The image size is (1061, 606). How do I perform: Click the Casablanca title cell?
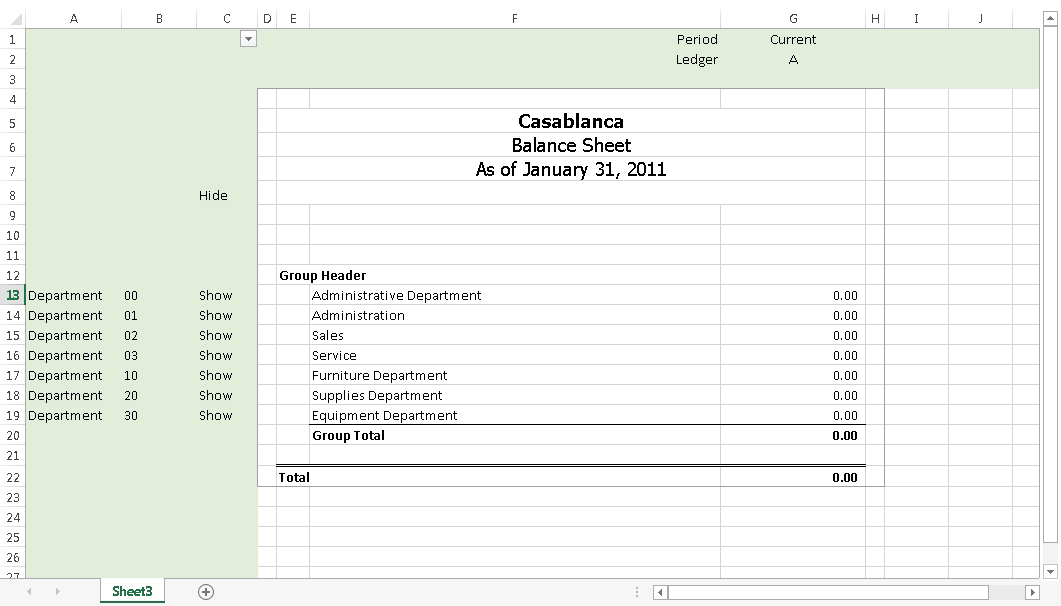coord(570,122)
